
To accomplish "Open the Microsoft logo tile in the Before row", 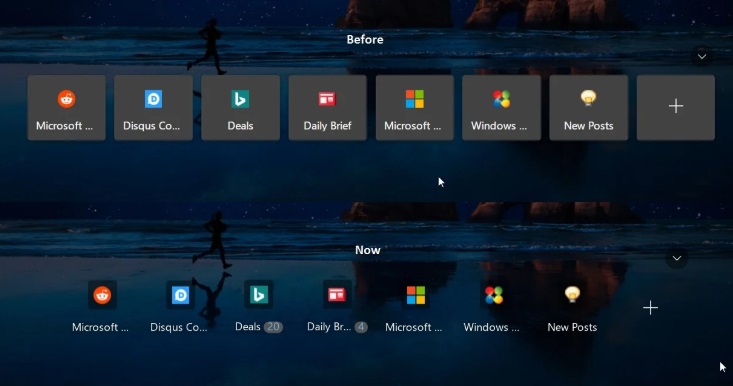I will pyautogui.click(x=415, y=108).
